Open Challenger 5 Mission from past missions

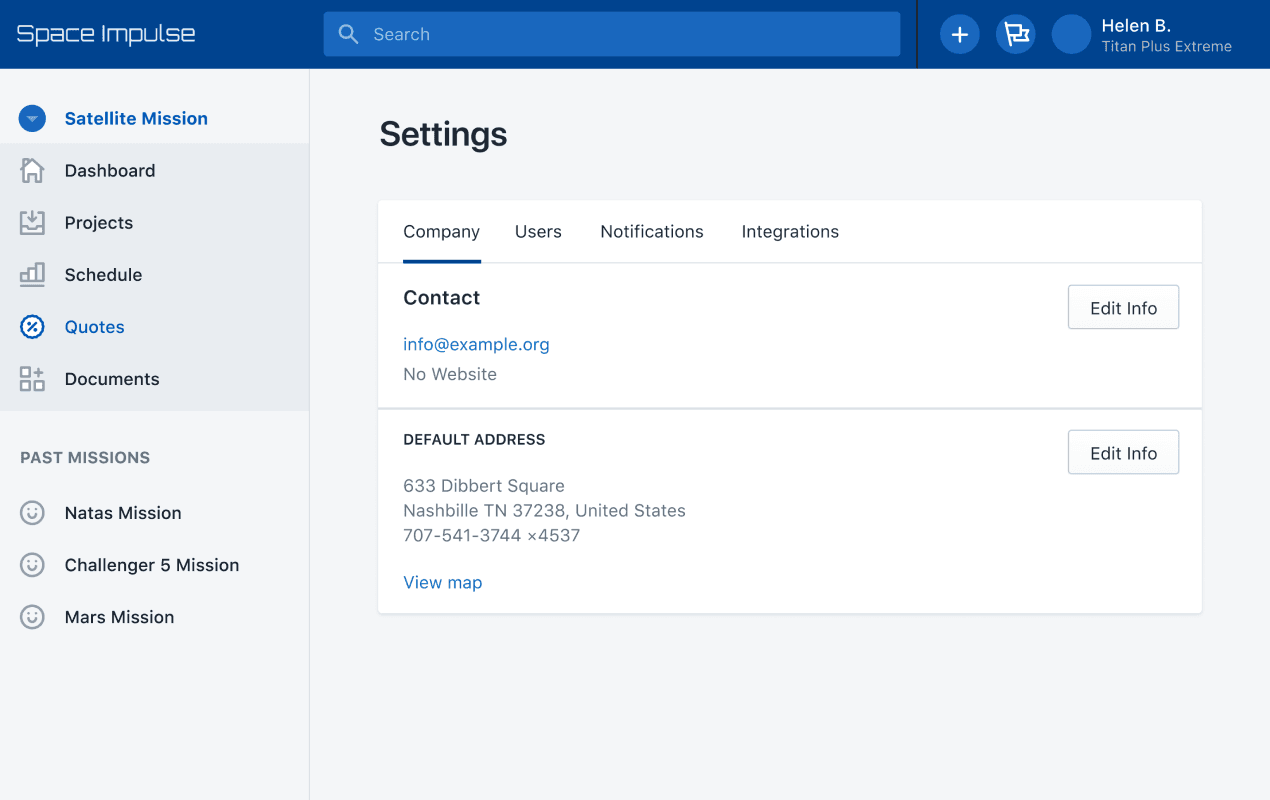pyautogui.click(x=152, y=565)
